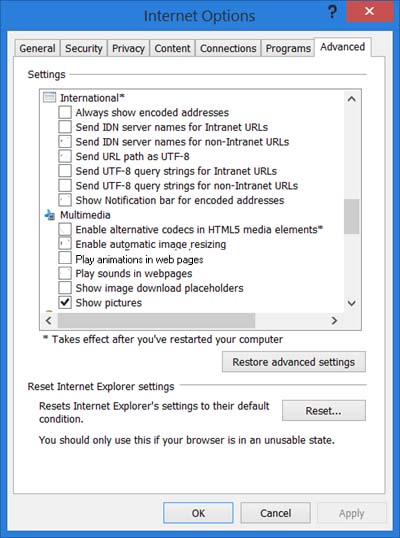Toggle Play sounds in webpages checkbox
Screen dimensions: 400x538
pyautogui.click(x=65, y=273)
